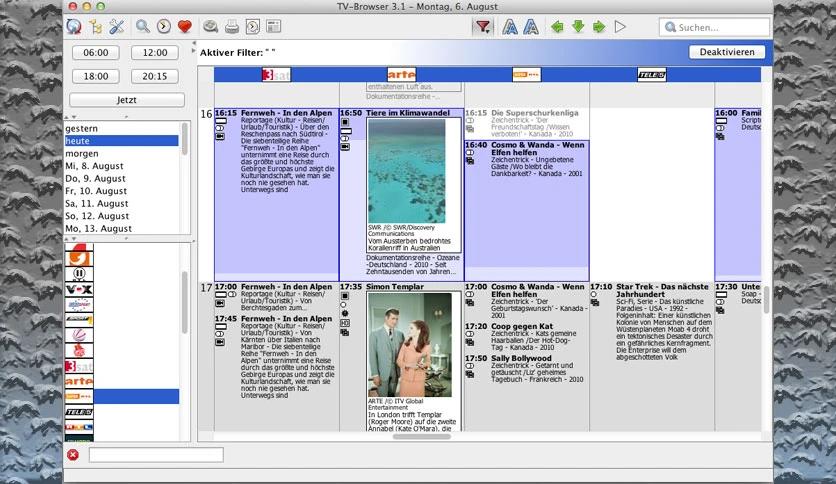Click the toolbar icon left of the printer
836x484 pixels.
tap(211, 27)
